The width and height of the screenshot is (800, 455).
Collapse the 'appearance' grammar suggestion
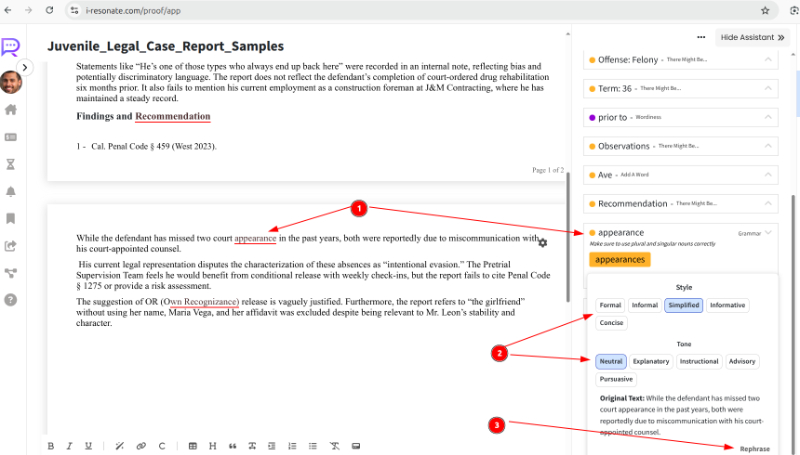(x=767, y=232)
